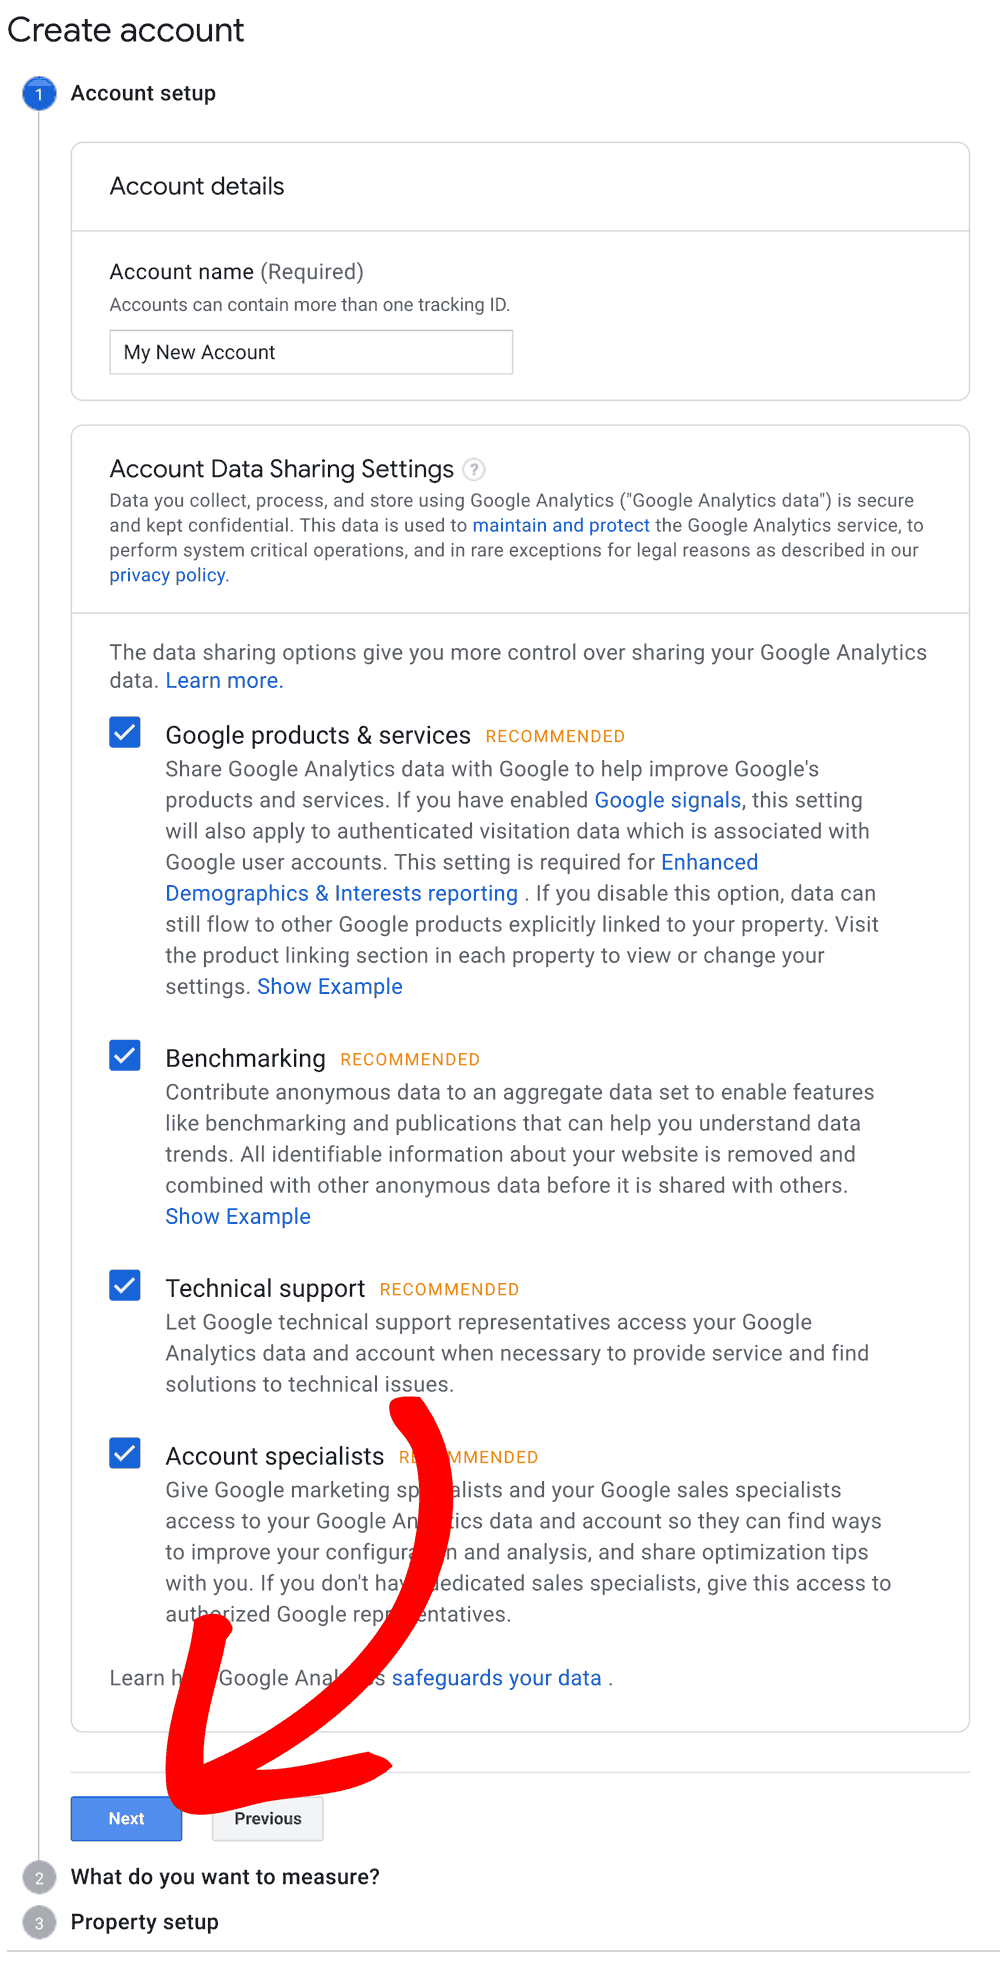Open the Google signals link

(x=668, y=800)
